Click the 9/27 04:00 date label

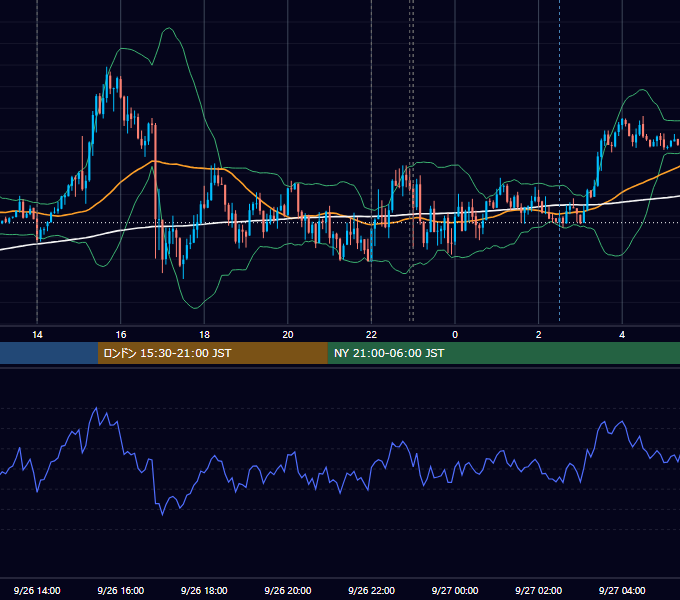[622, 590]
